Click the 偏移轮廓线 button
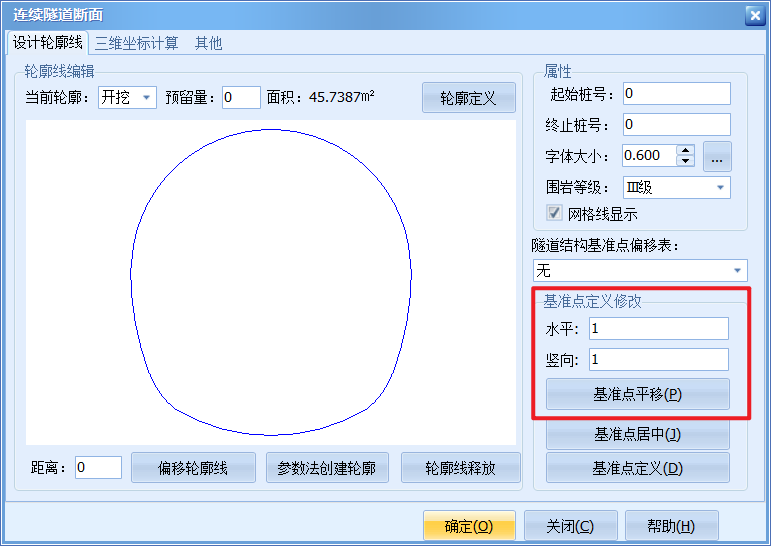This screenshot has width=771, height=546. pyautogui.click(x=193, y=468)
